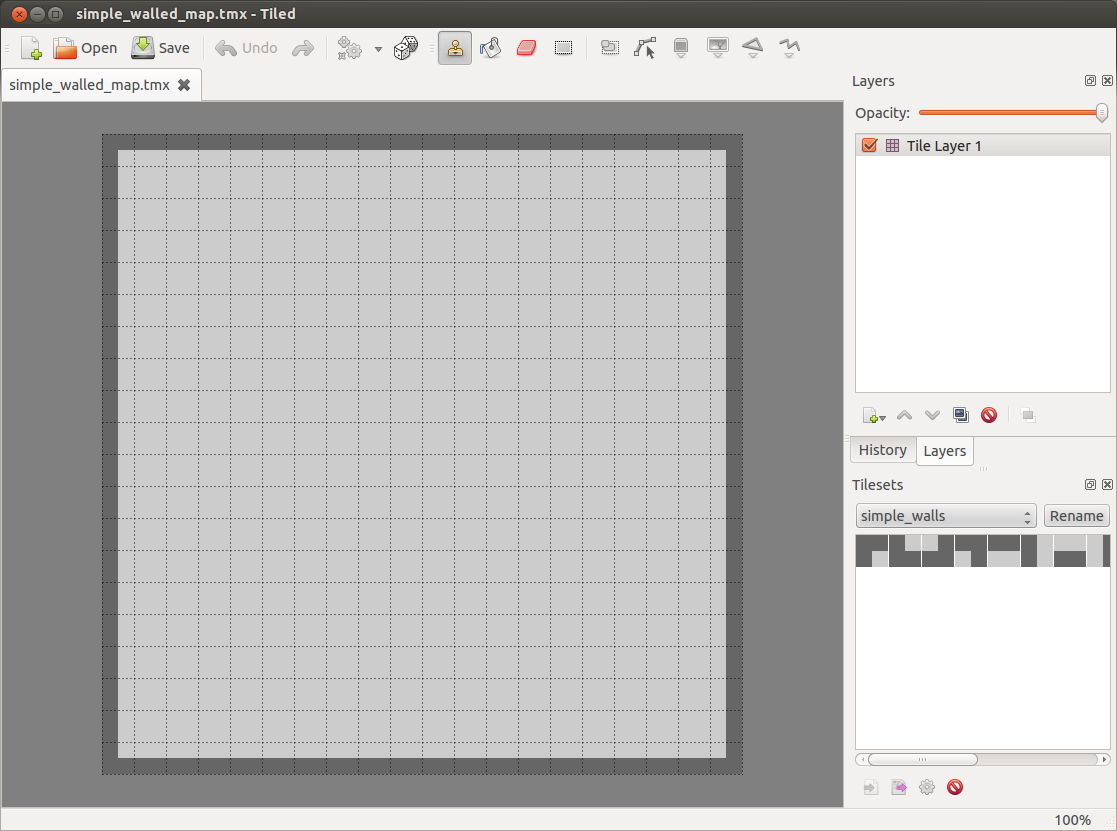The height and width of the screenshot is (831, 1117).
Task: Remove the current tileset
Action: coord(955,787)
